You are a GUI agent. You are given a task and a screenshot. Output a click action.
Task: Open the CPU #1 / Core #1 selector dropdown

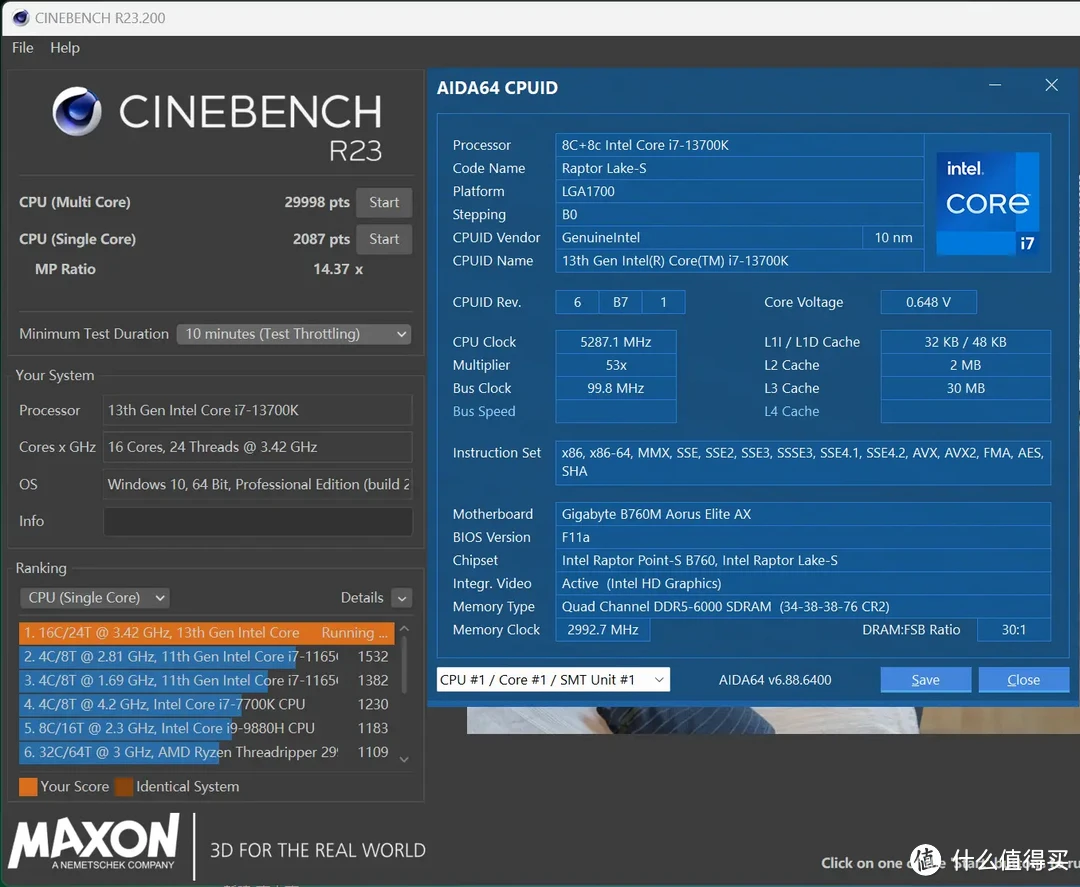pos(553,680)
